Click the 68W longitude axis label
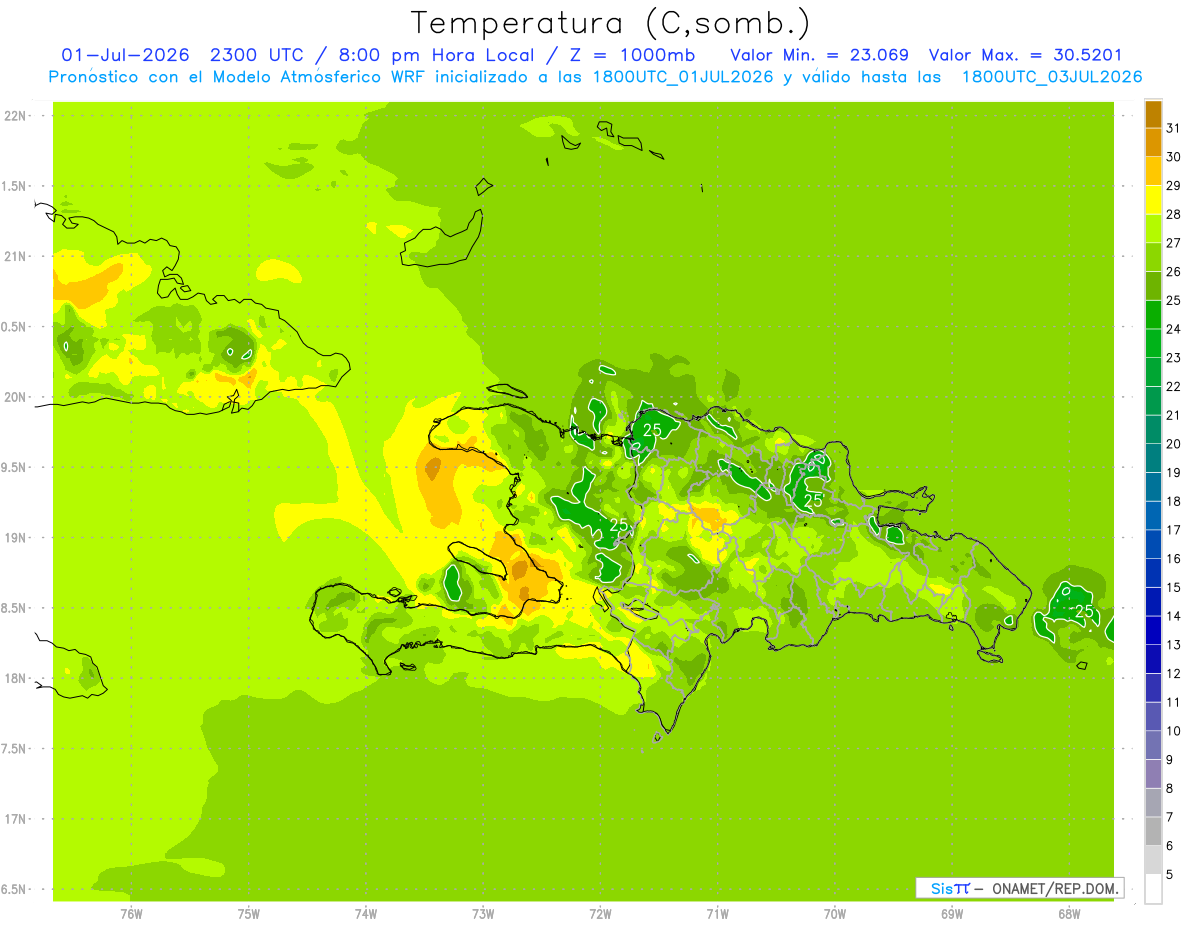The height and width of the screenshot is (927, 1200). (x=1069, y=913)
